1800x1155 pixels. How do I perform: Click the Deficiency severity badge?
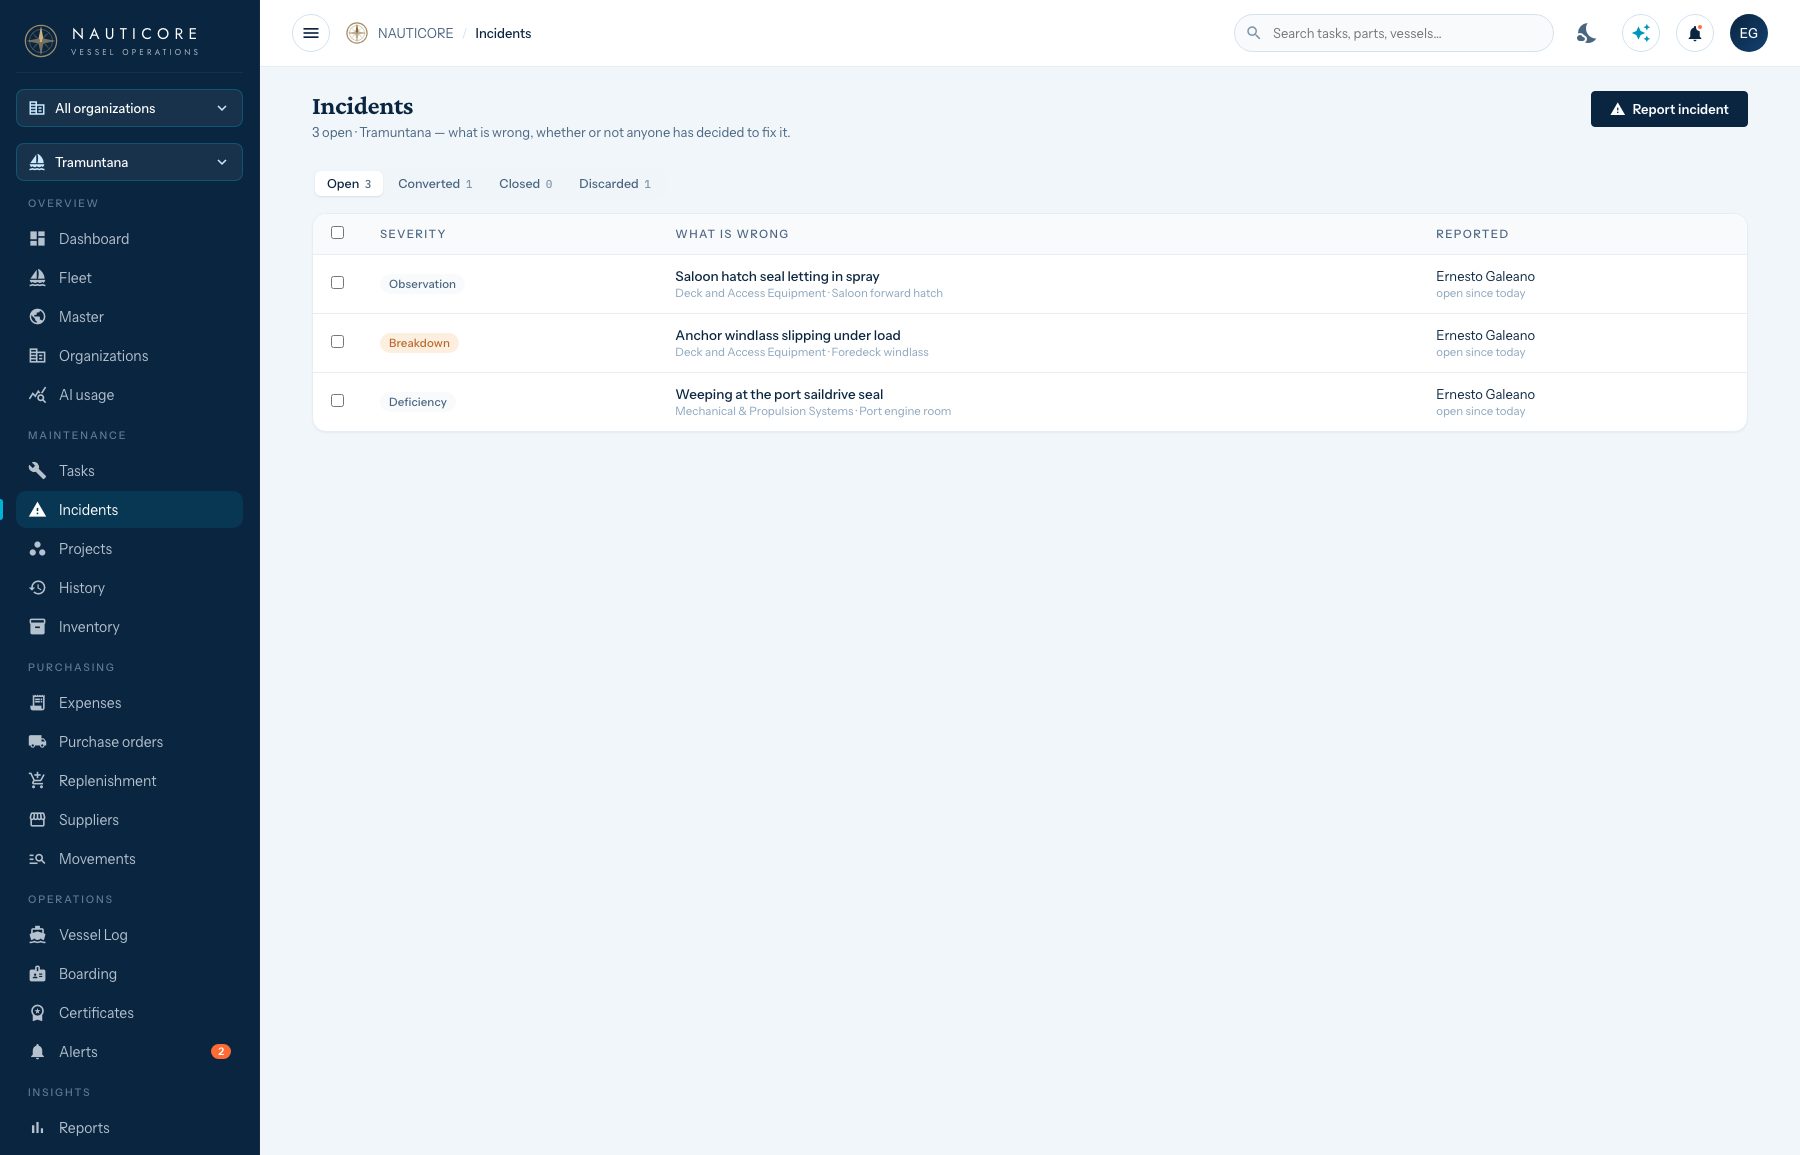click(417, 402)
